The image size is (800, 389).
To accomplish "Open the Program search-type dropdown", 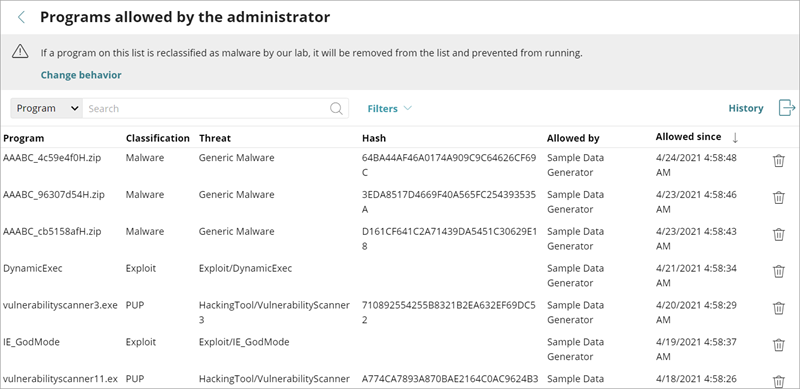I will point(46,108).
